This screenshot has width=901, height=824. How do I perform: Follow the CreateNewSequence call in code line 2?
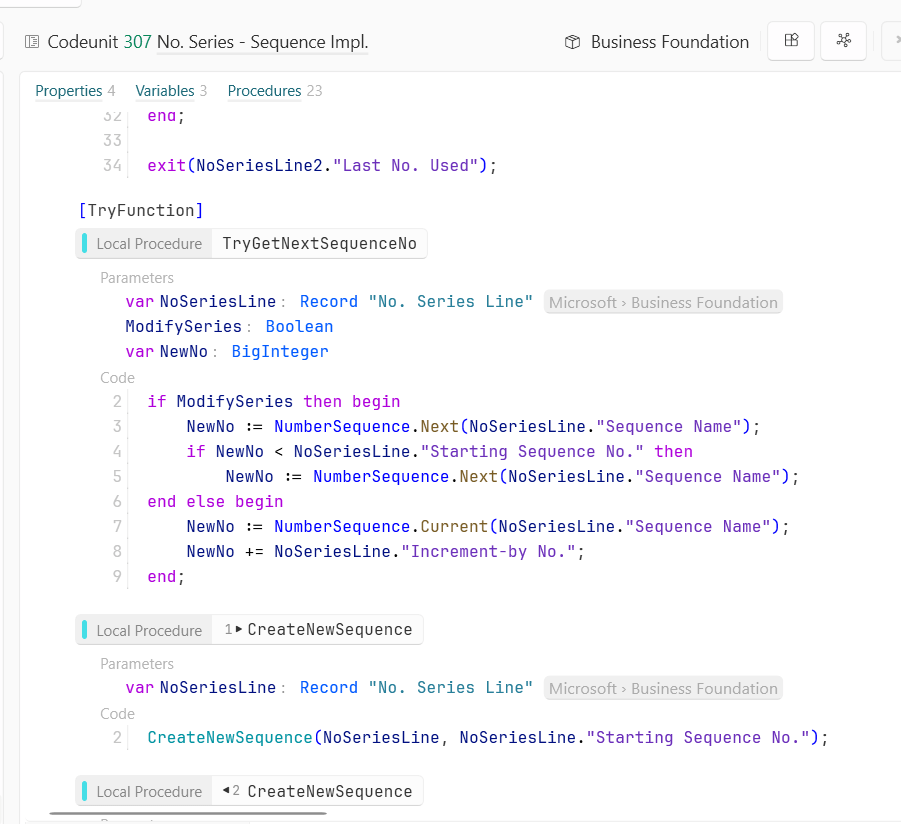coord(230,738)
